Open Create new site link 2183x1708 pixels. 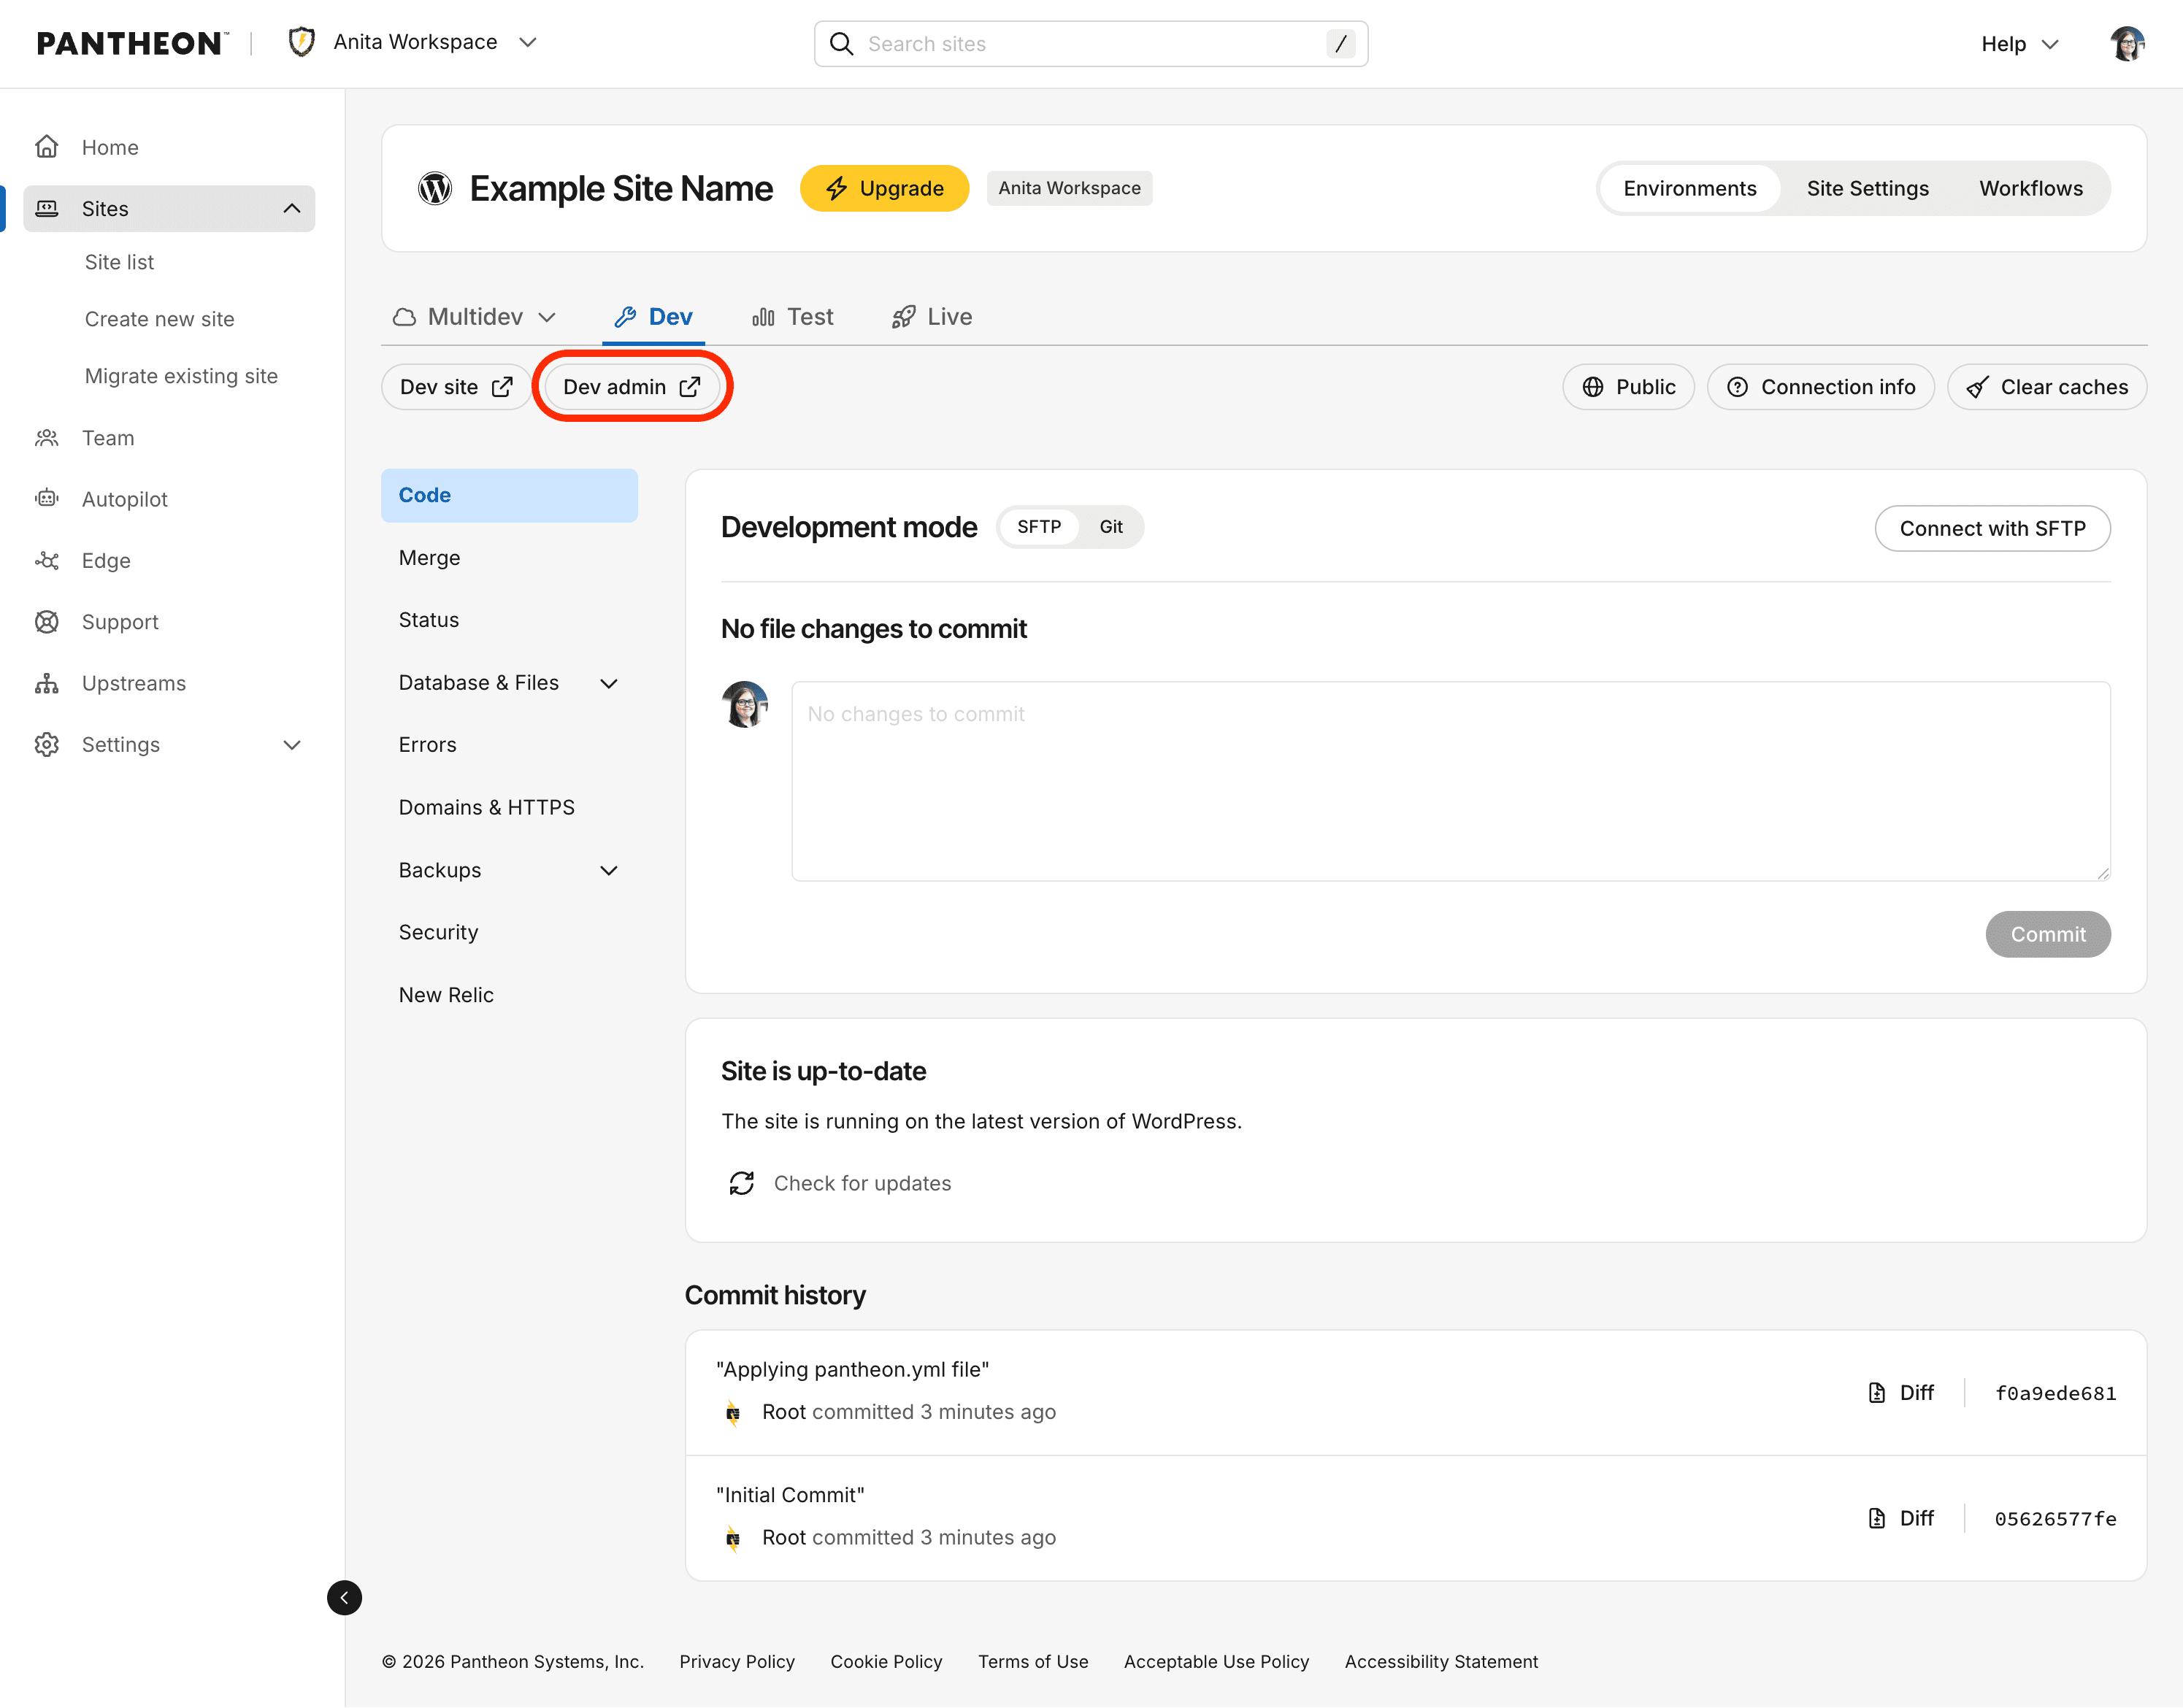159,319
